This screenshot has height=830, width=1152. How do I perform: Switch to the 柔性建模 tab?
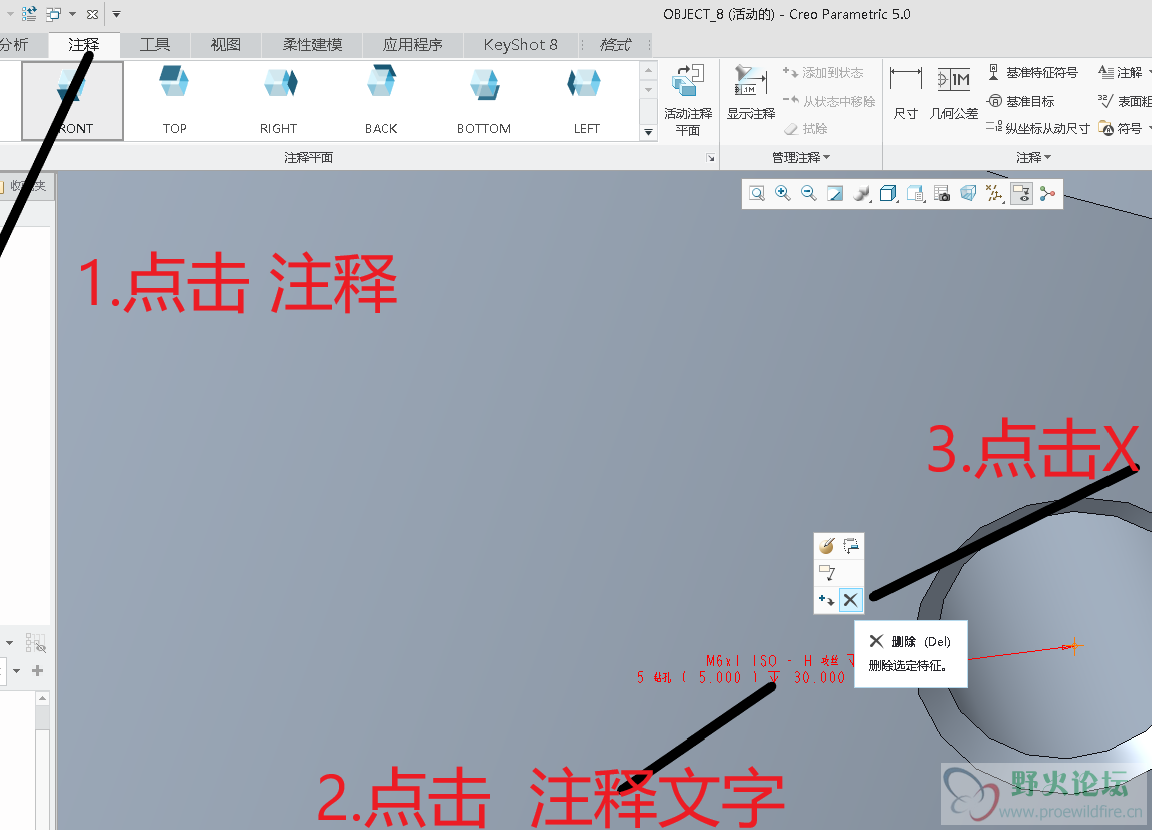click(312, 45)
